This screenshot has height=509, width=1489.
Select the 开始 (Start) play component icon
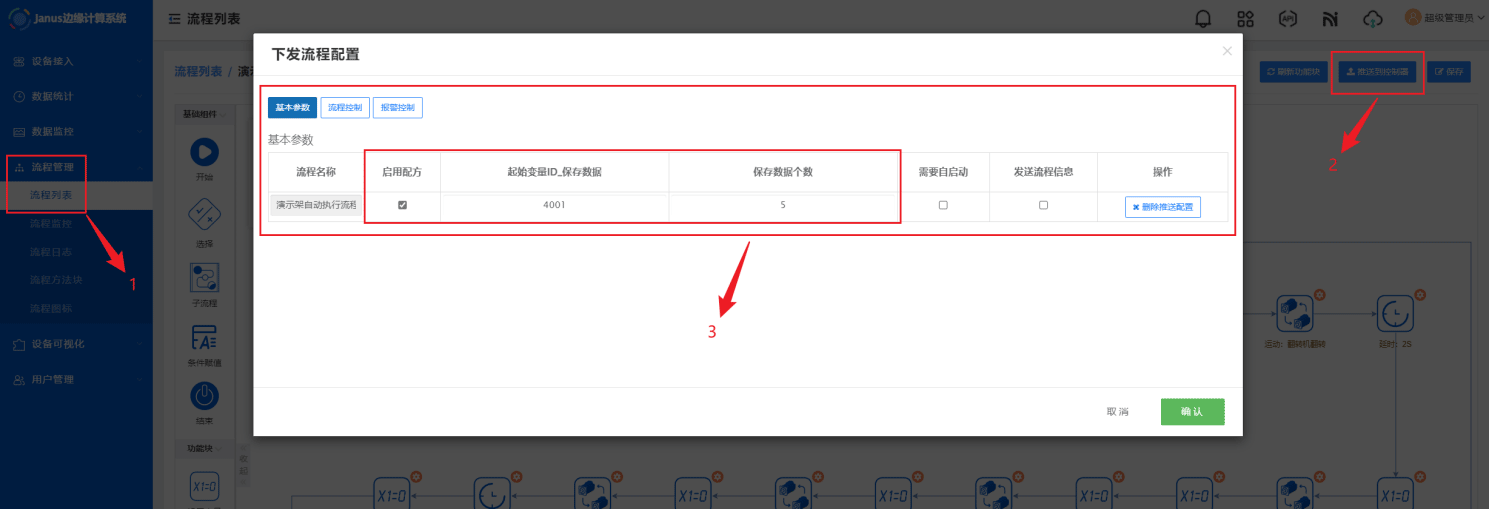(x=204, y=152)
